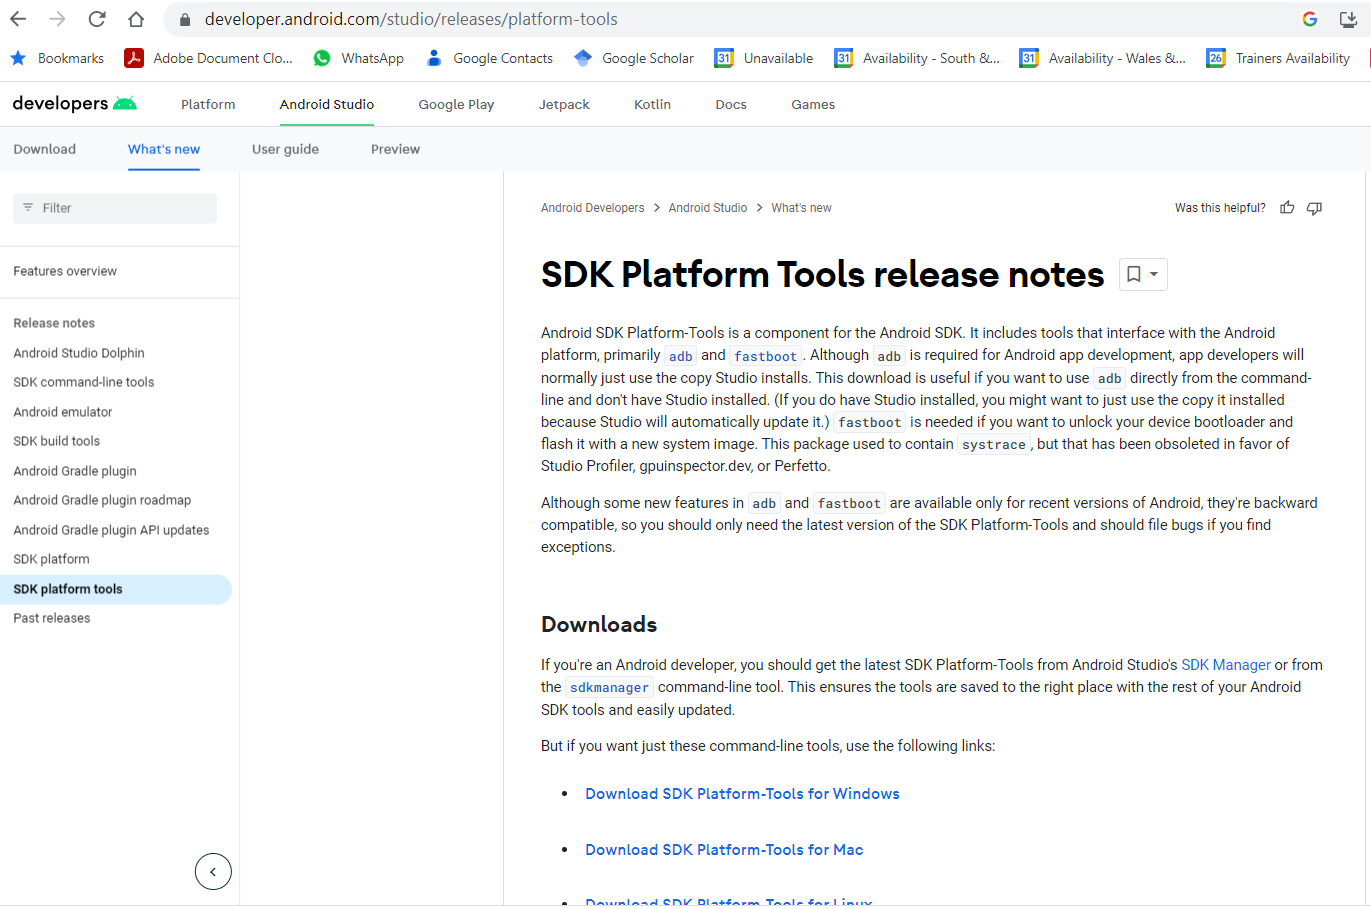The width and height of the screenshot is (1371, 909).
Task: Open Google Scholar bookmark
Action: (634, 58)
